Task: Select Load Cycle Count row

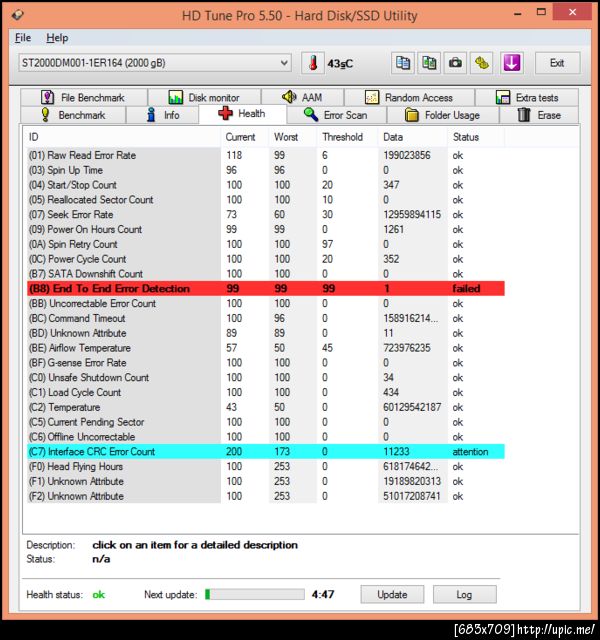Action: pyautogui.click(x=266, y=392)
